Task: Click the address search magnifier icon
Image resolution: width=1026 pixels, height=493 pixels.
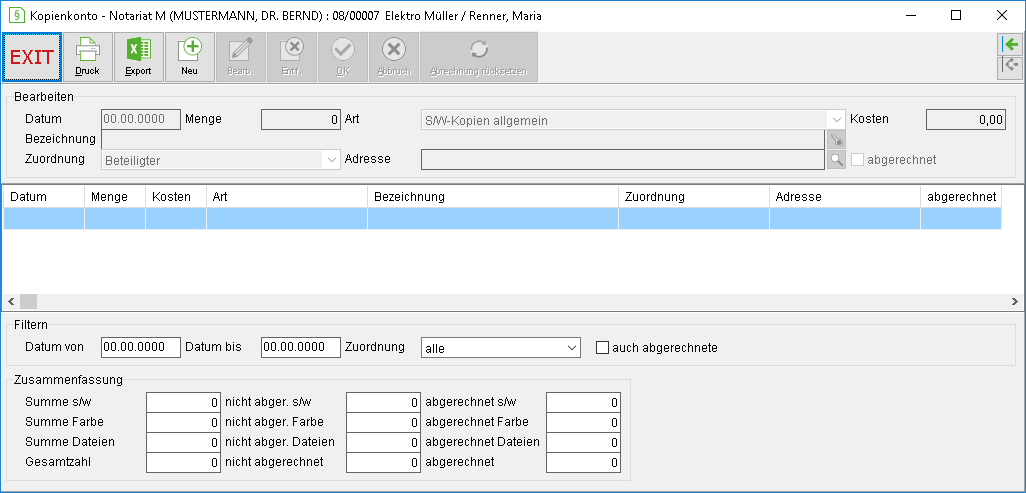Action: coord(836,160)
